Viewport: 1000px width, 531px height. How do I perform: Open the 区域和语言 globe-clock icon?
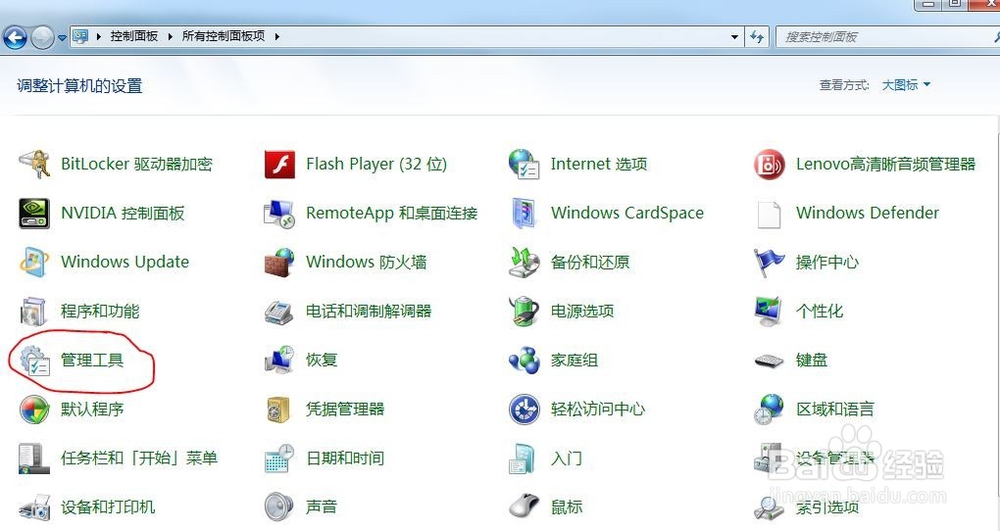point(769,409)
